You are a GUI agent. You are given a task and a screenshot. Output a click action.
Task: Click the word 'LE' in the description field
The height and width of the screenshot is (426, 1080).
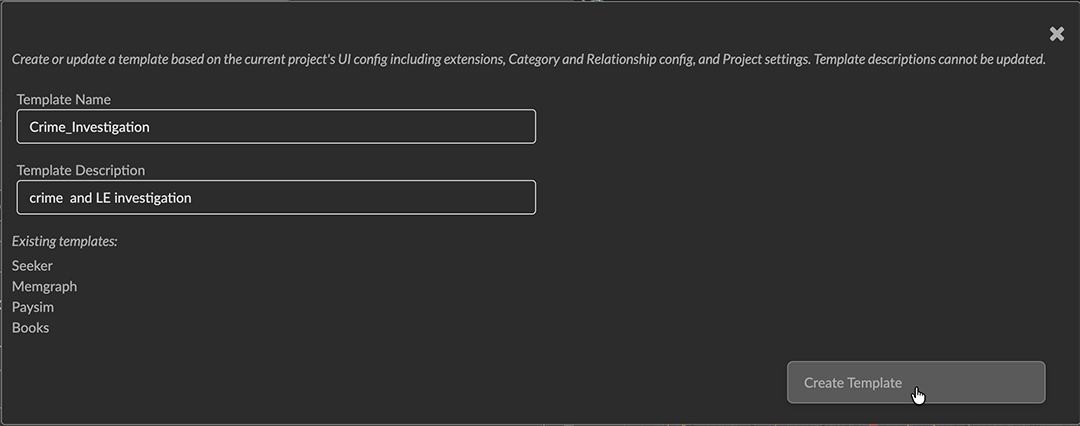pyautogui.click(x=103, y=198)
